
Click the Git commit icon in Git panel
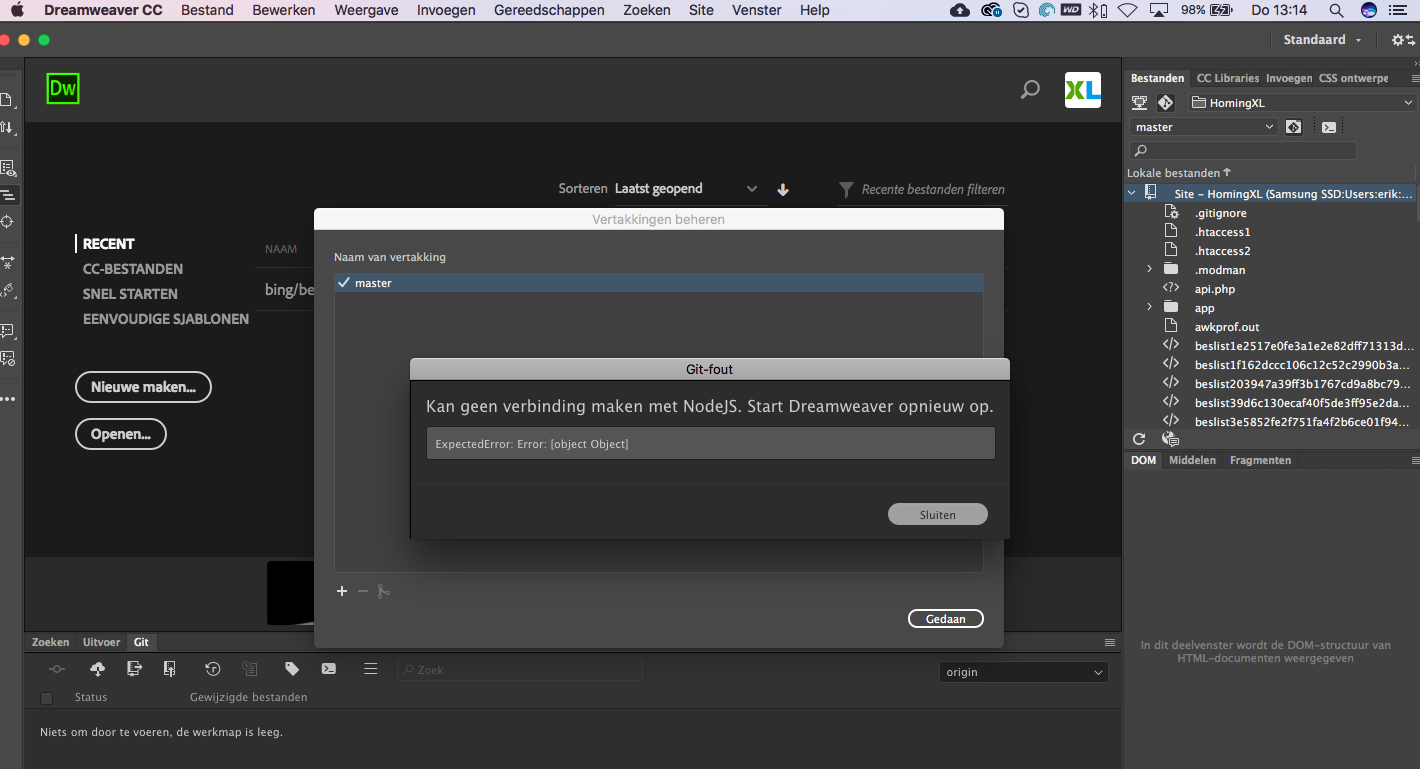point(57,669)
